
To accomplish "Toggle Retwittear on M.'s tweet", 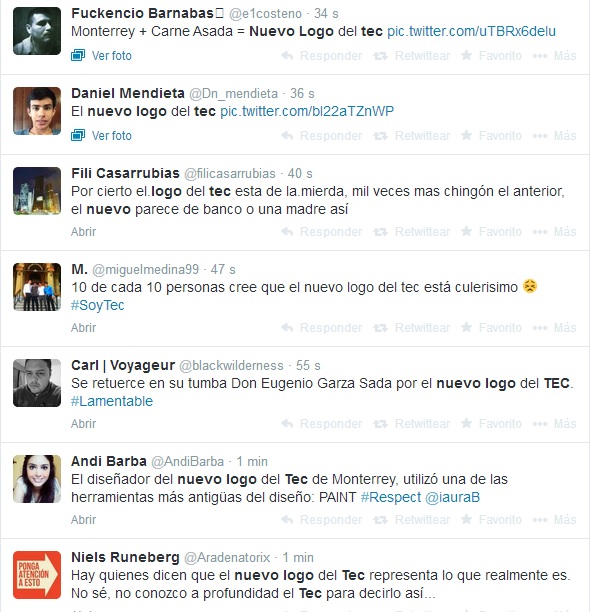I will (x=412, y=327).
